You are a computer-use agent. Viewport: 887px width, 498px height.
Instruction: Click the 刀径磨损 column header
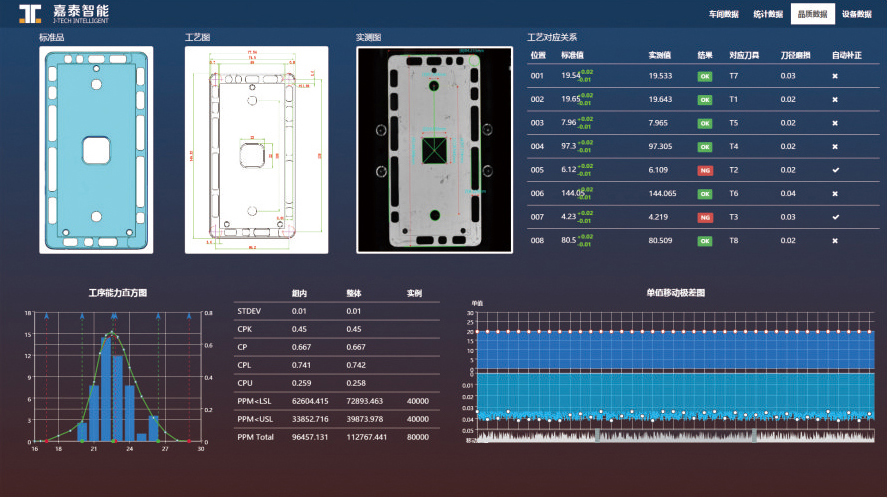click(x=795, y=55)
